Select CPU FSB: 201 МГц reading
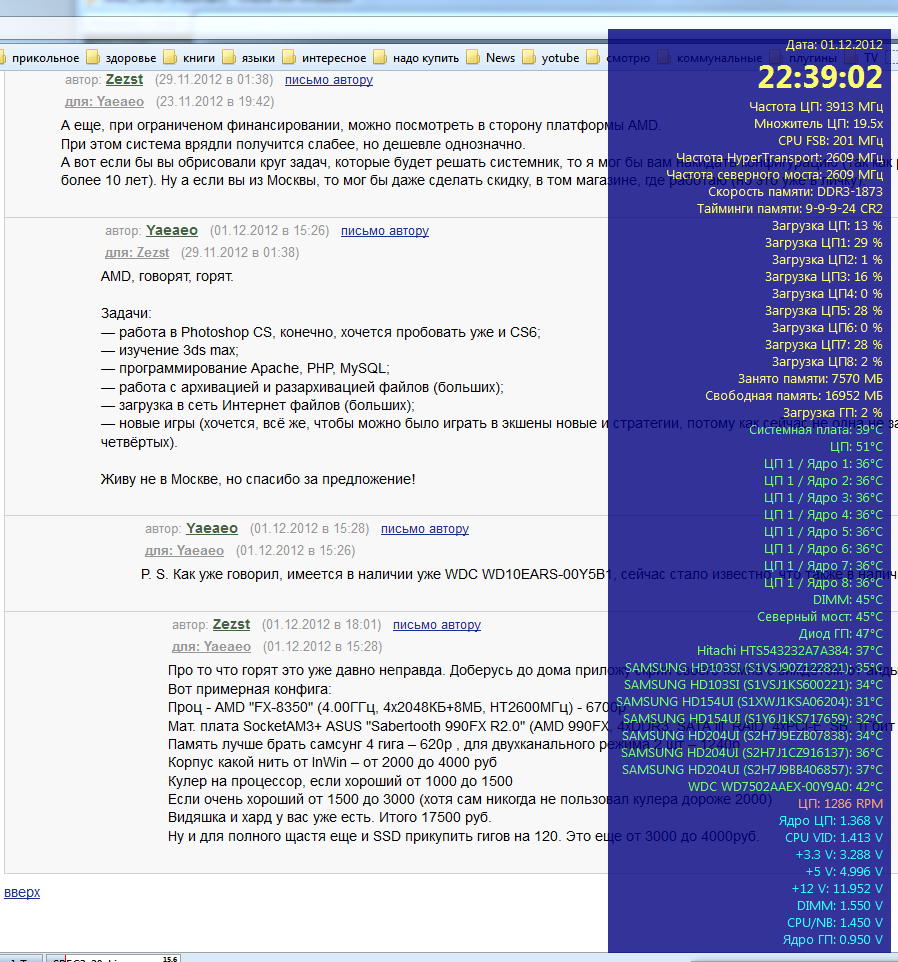898x962 pixels. pos(831,140)
